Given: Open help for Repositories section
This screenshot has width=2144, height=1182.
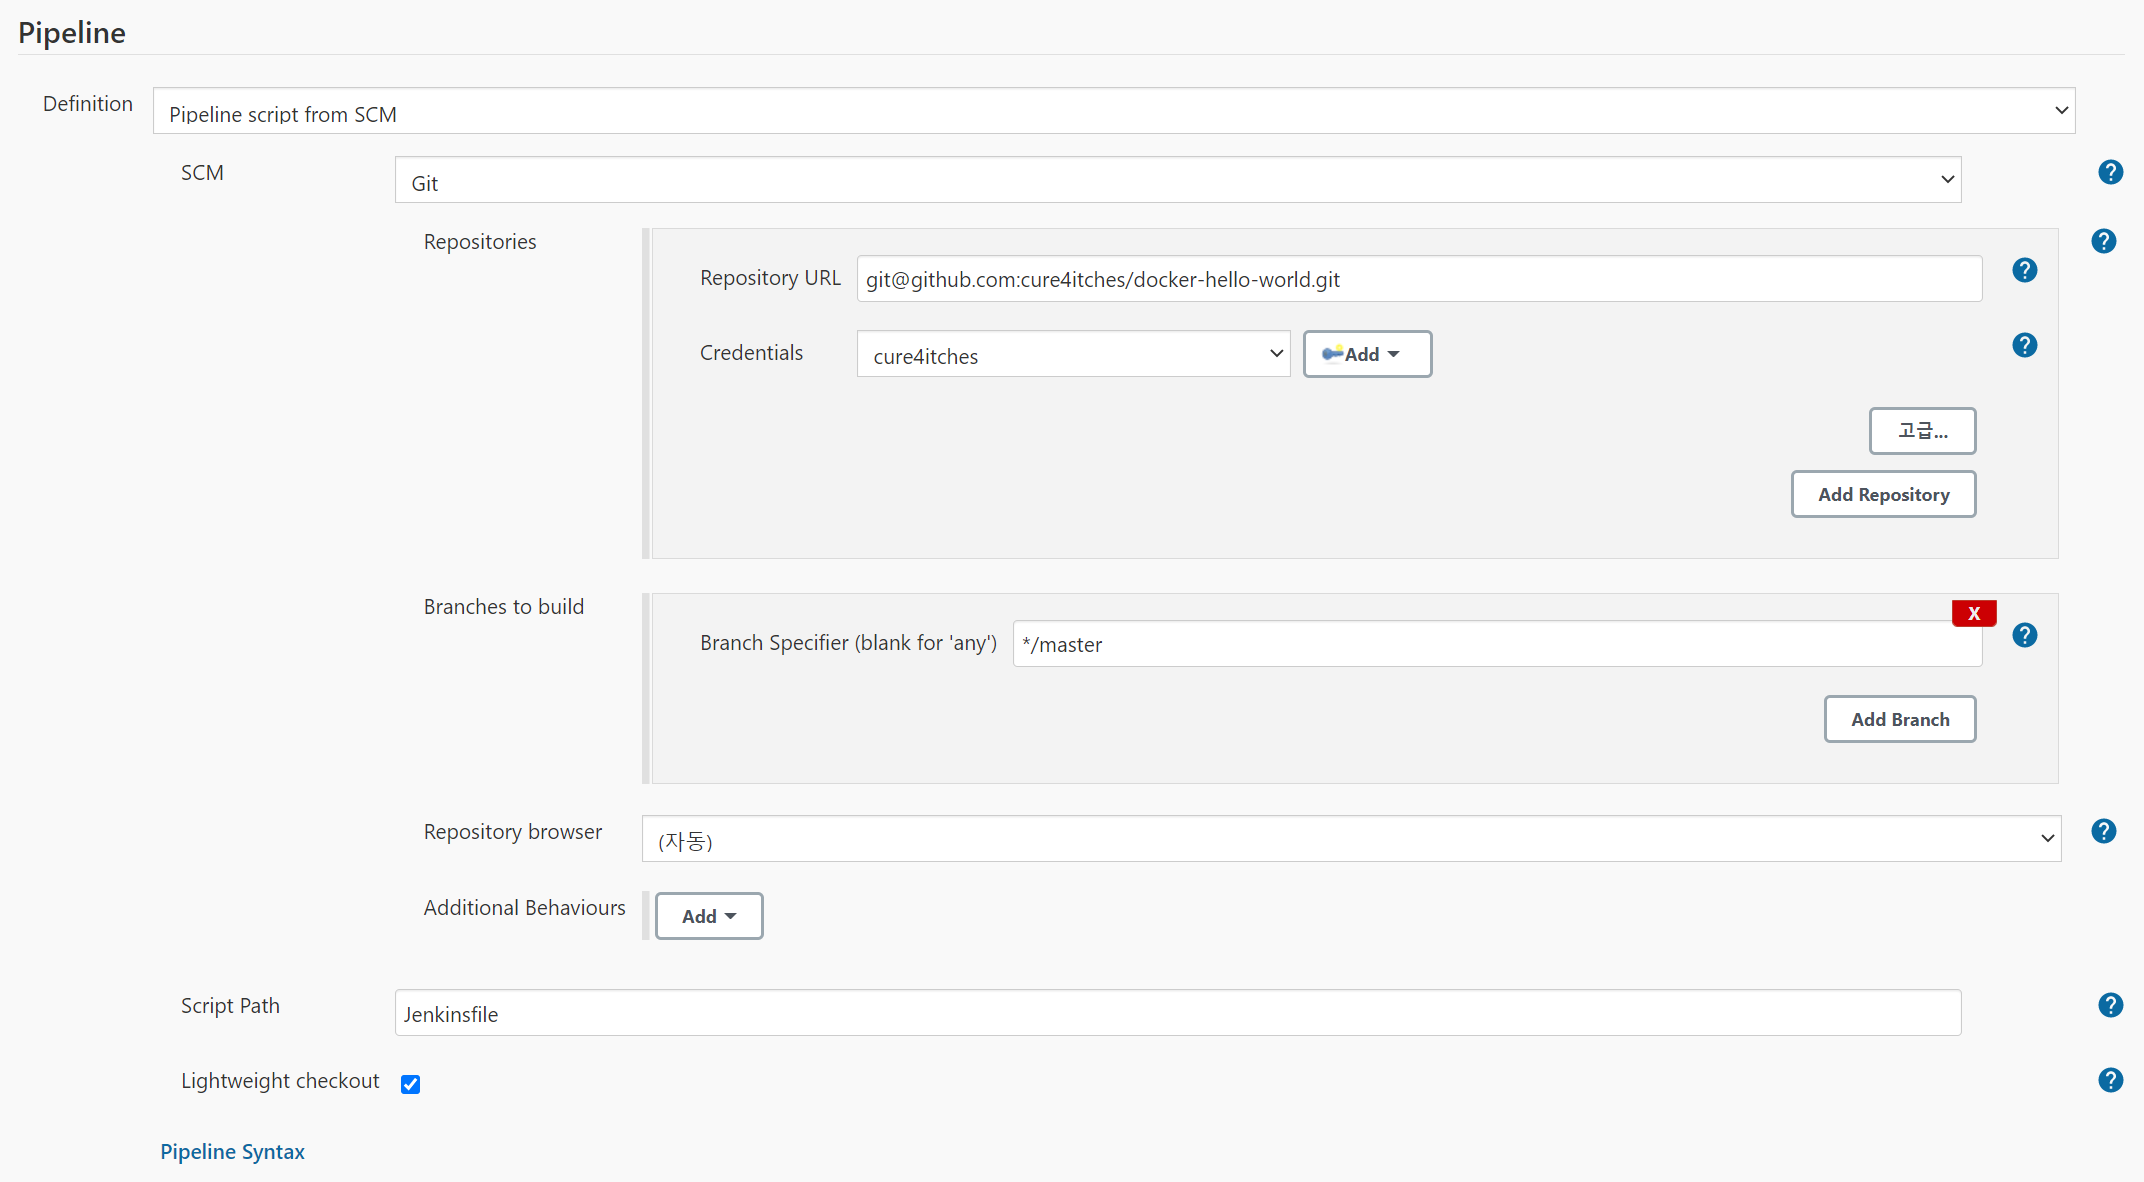Looking at the screenshot, I should click(2103, 241).
